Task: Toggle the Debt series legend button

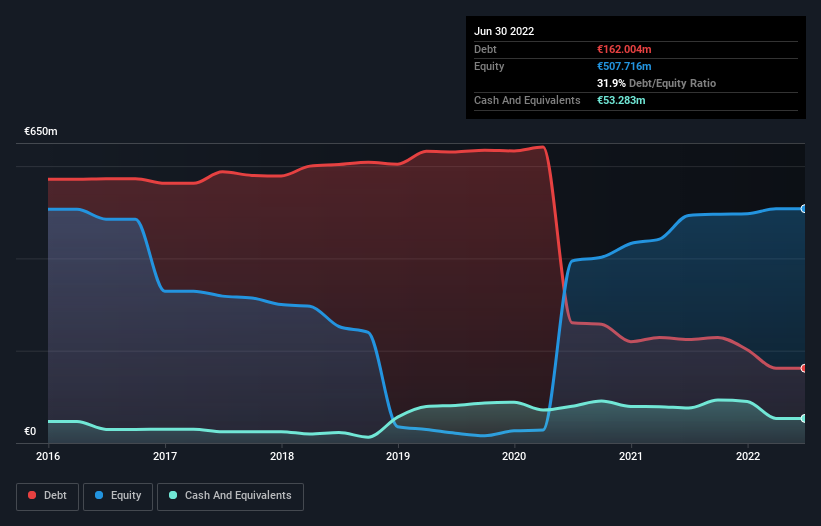Action: pyautogui.click(x=48, y=496)
